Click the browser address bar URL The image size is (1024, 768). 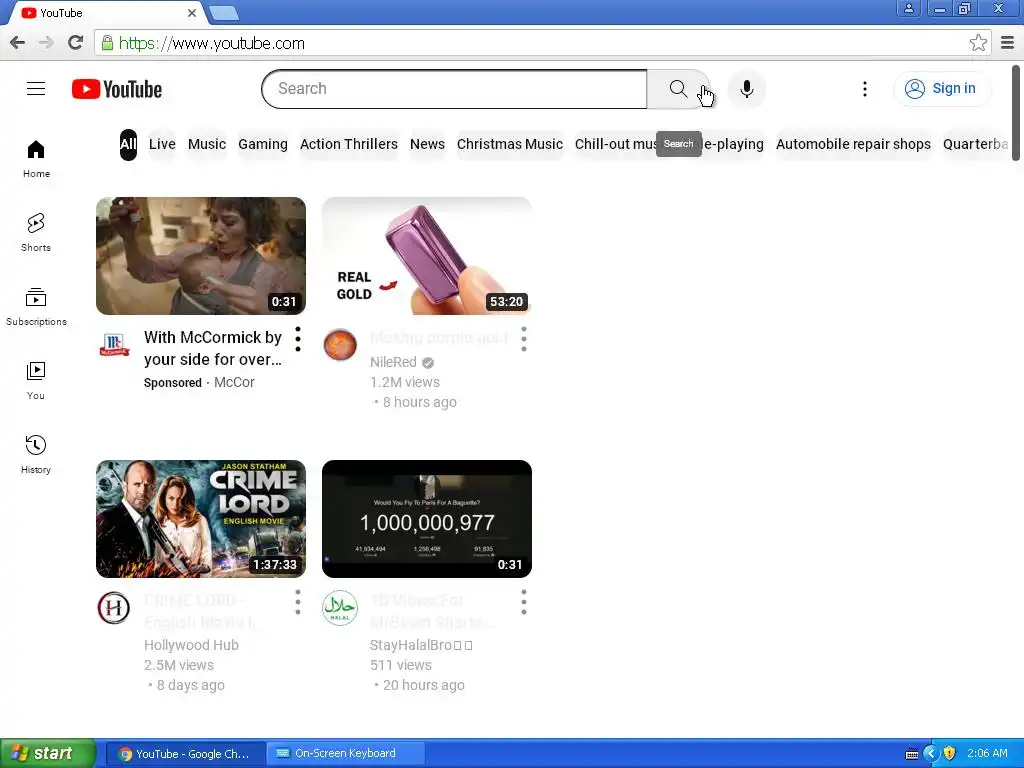click(x=212, y=43)
